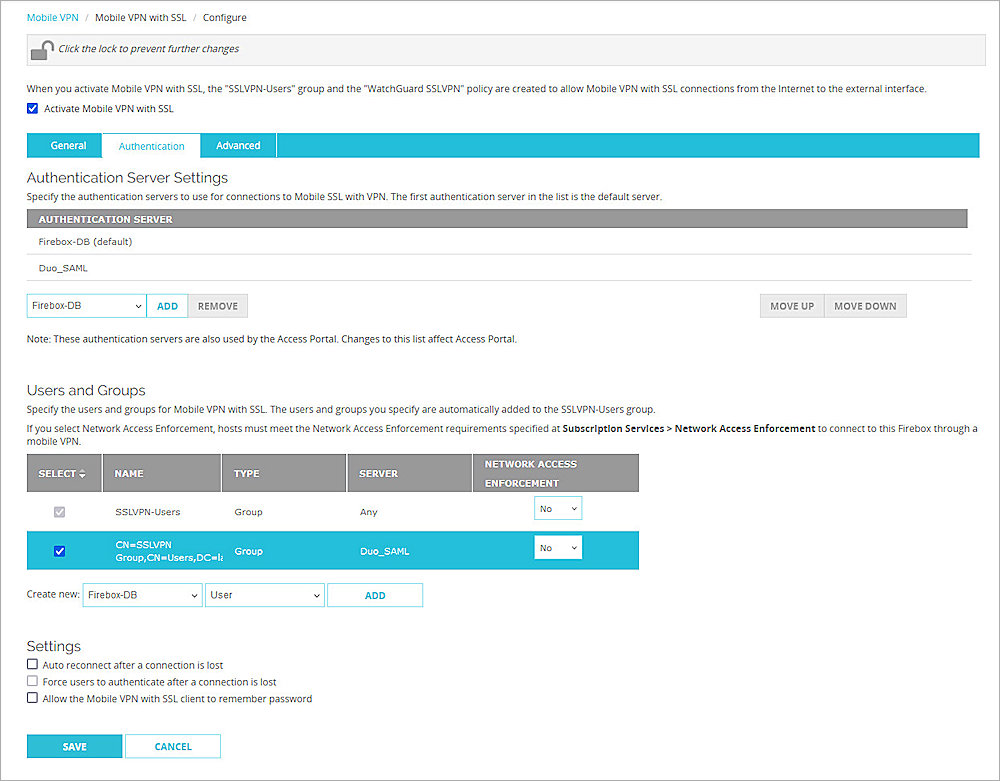1000x781 pixels.
Task: Open Network Access Enforcement dropdown for Duo_SAML row
Action: pos(558,548)
